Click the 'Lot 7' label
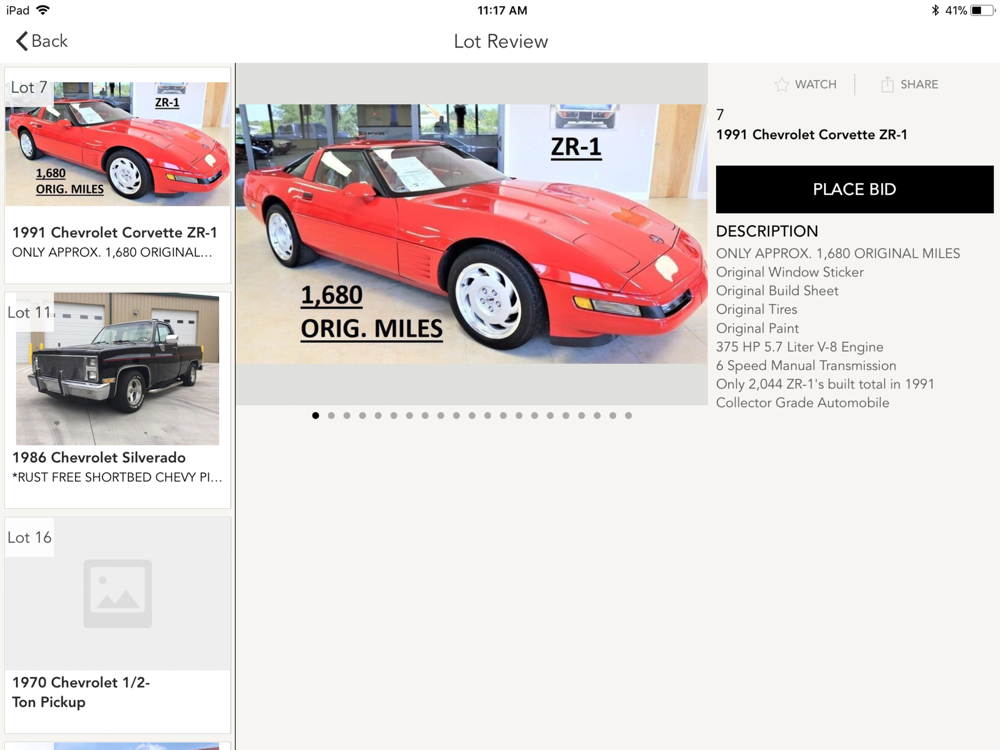The height and width of the screenshot is (750, 1000). (29, 87)
